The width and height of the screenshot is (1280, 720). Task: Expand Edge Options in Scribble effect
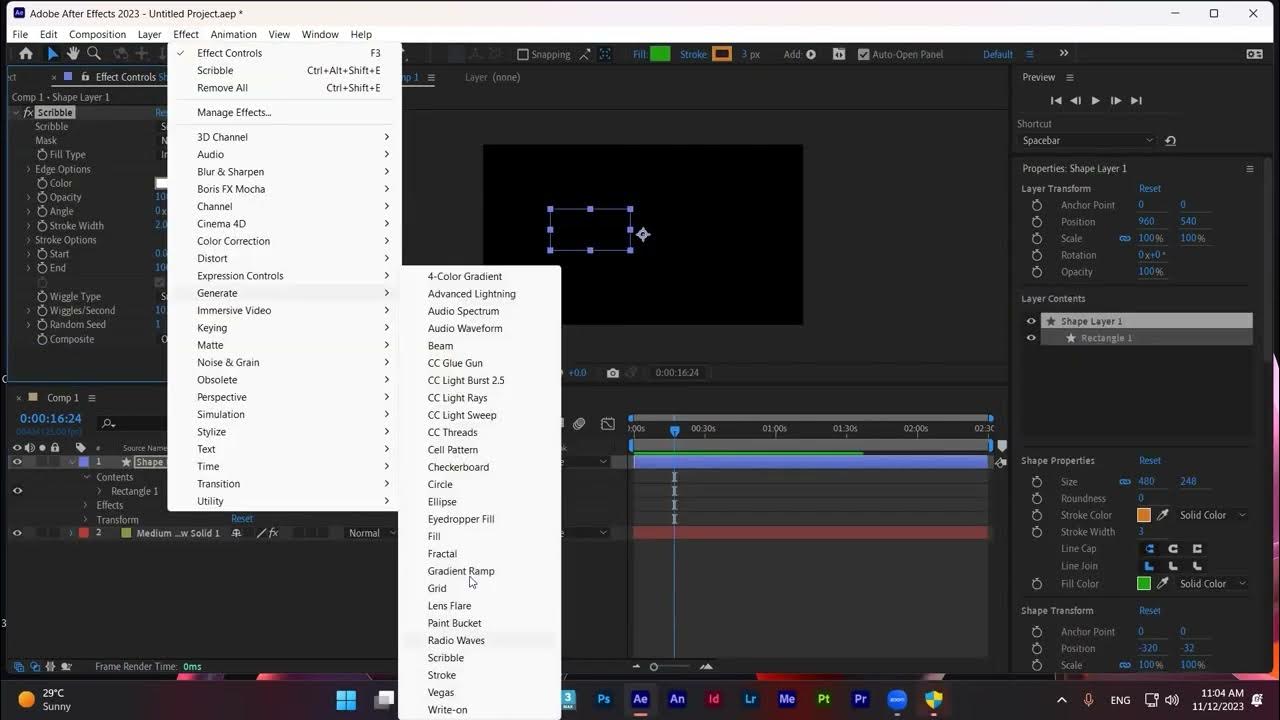(x=28, y=169)
